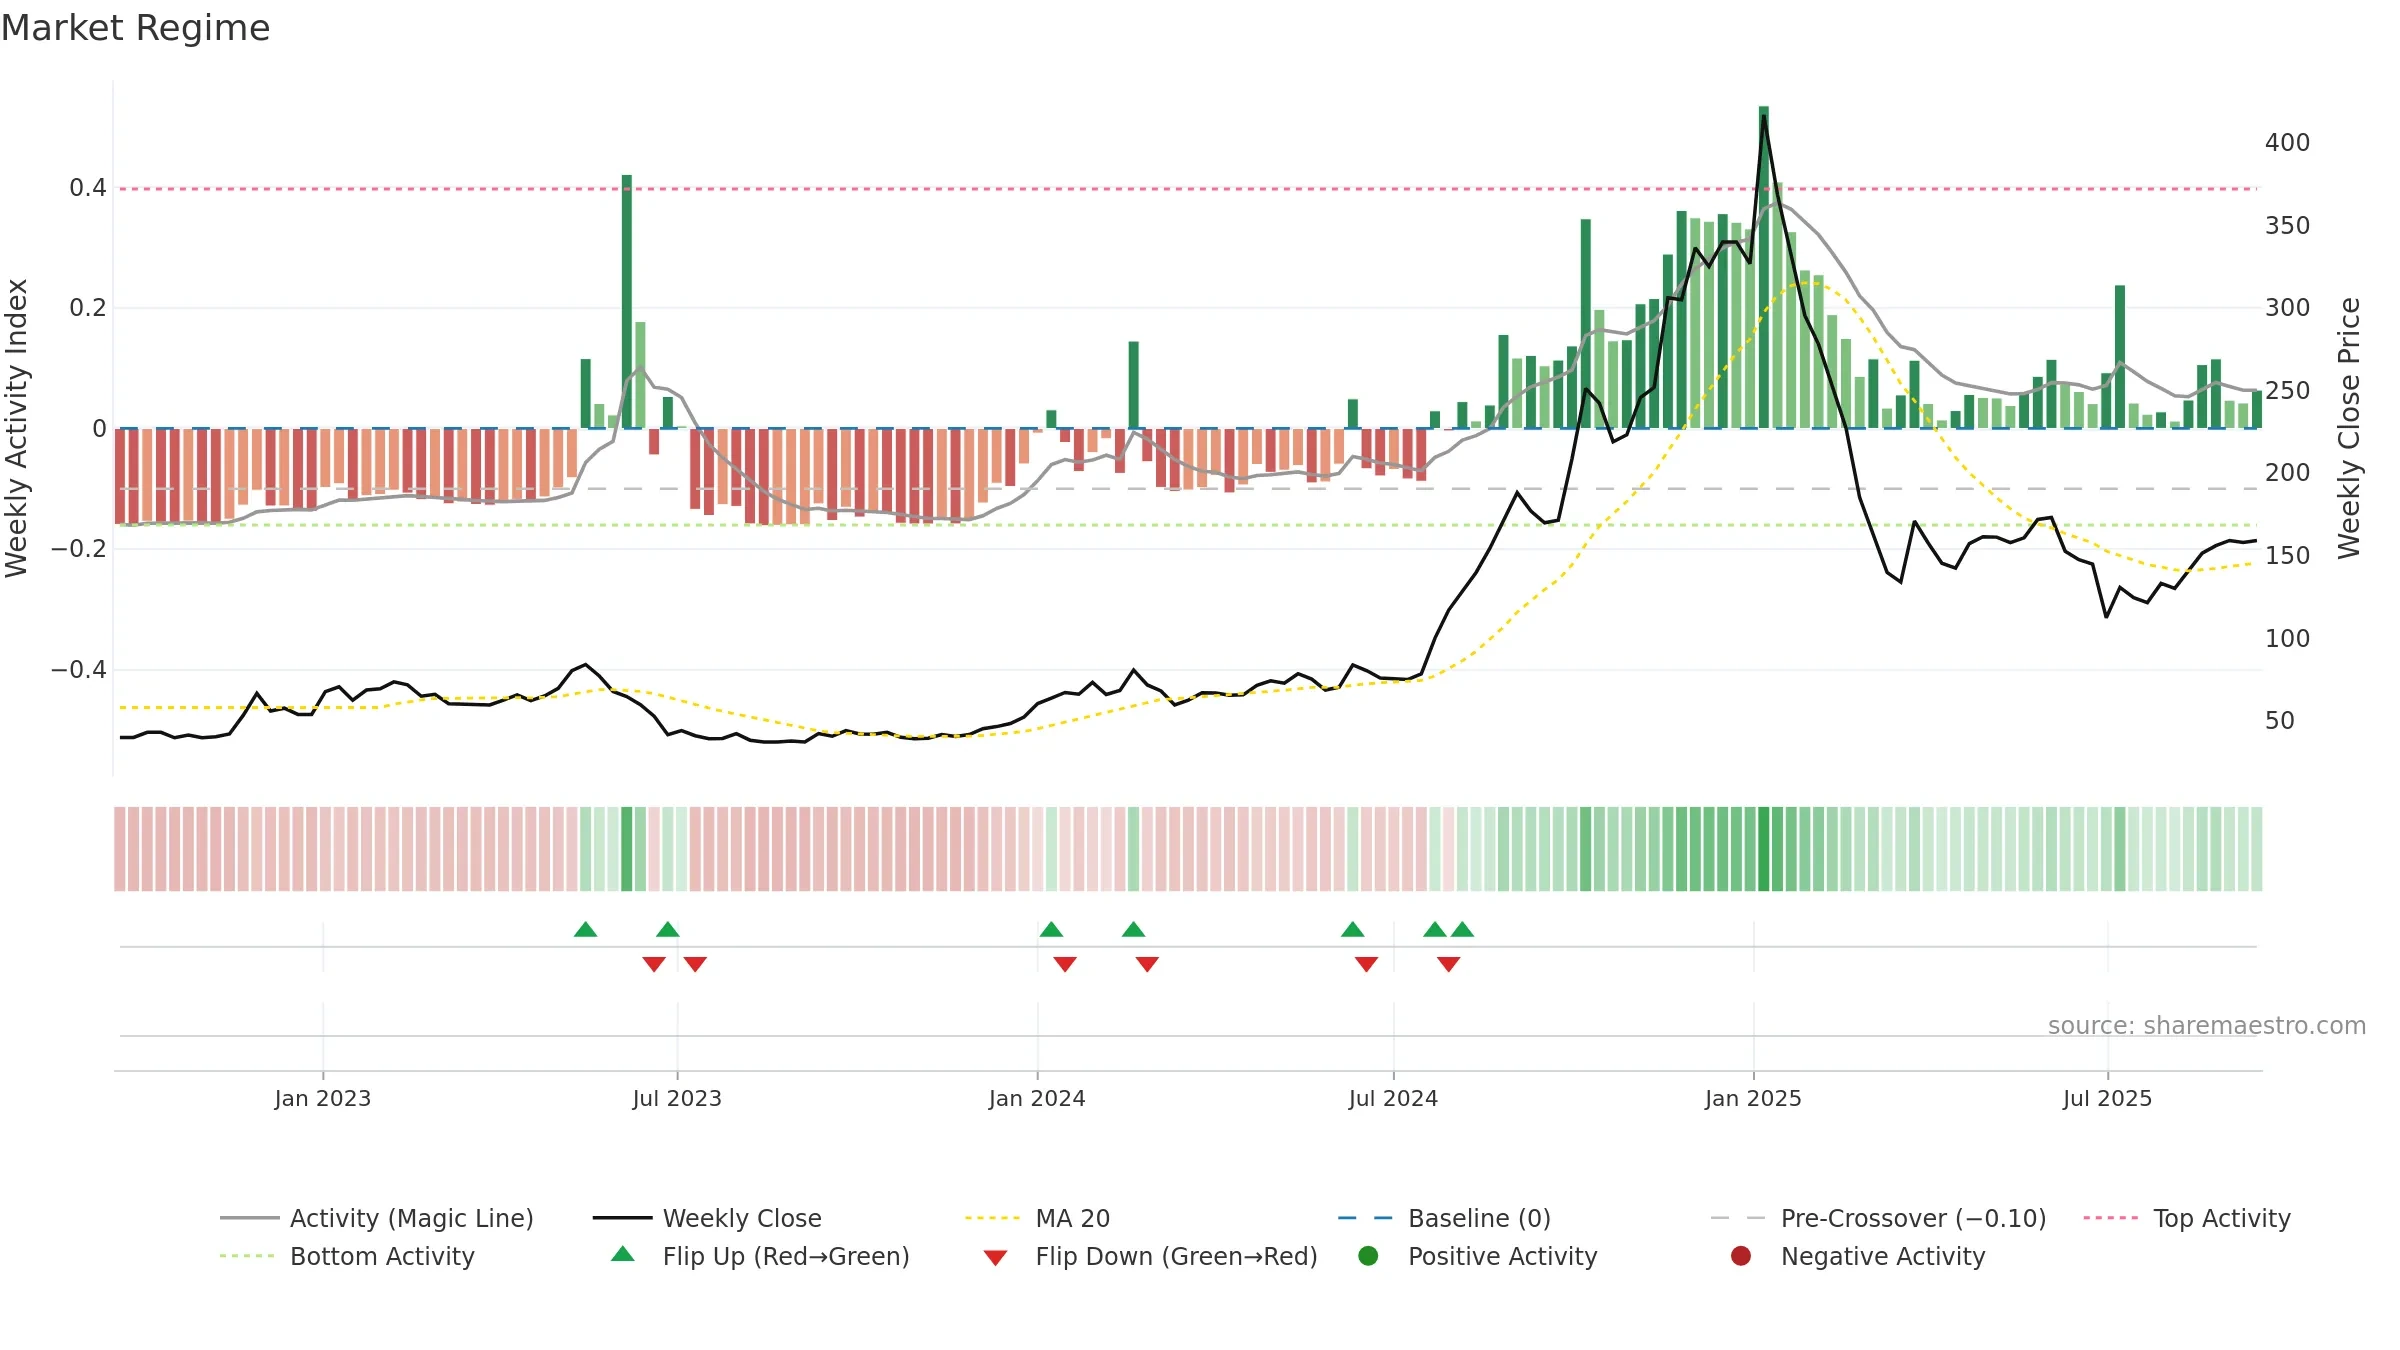Click the −0.4 activity tick label
Viewport: 2400px width, 1350px height.
coord(79,669)
